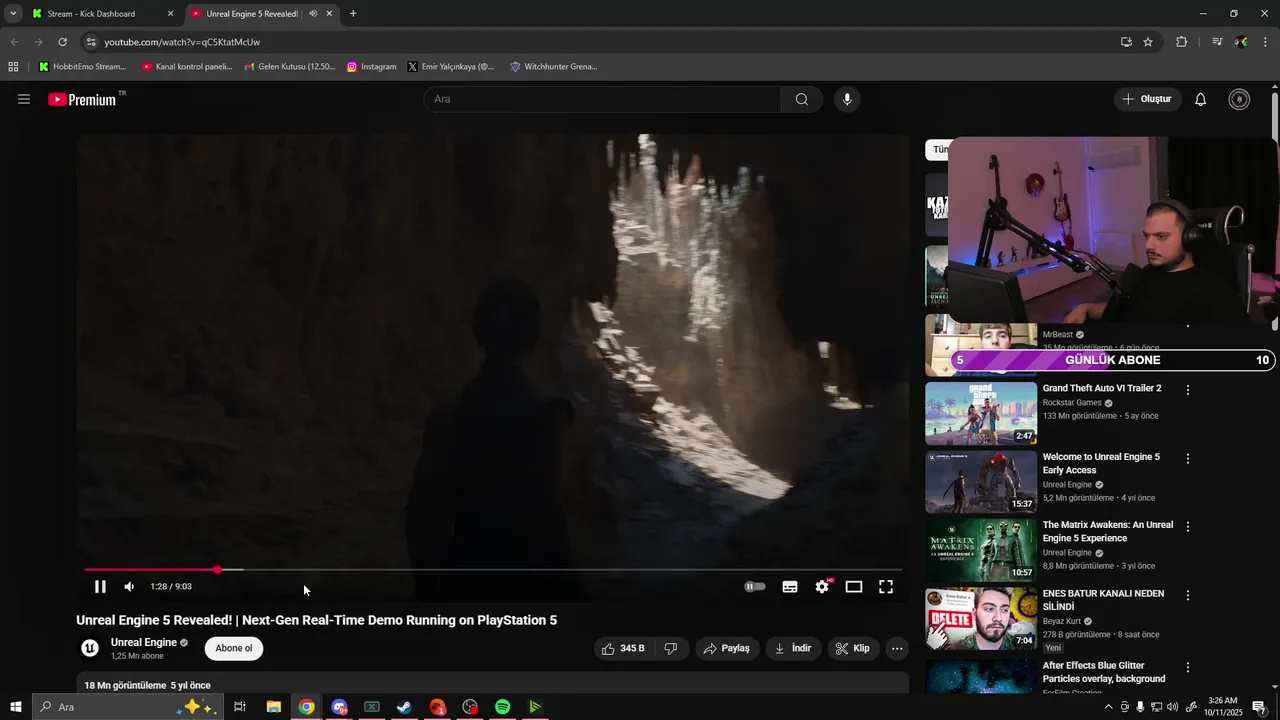Dislike the video

pos(671,648)
